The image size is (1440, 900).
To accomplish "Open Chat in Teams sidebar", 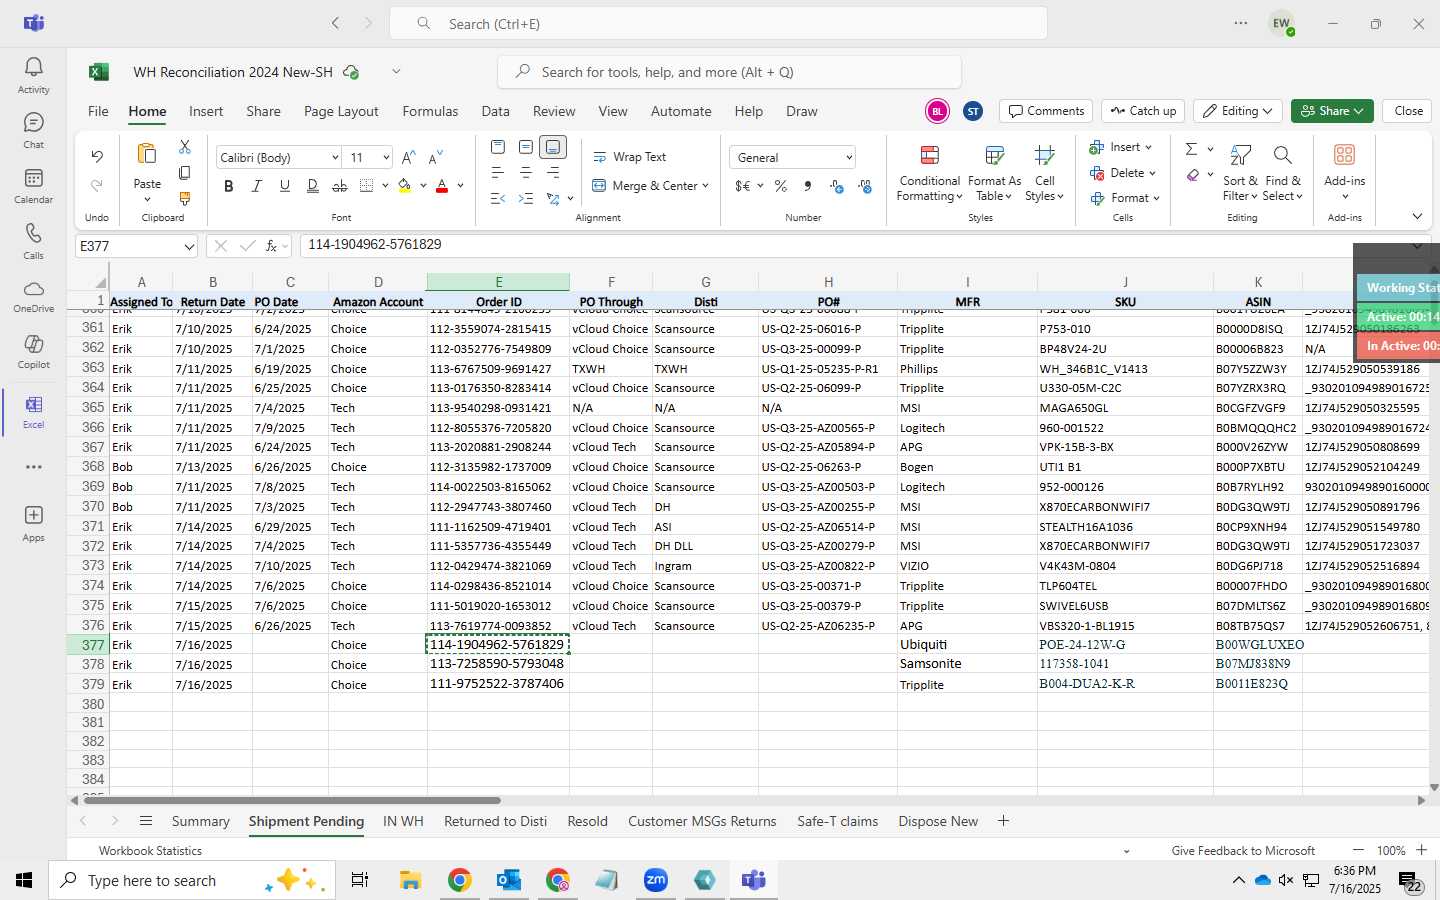I will point(33,130).
